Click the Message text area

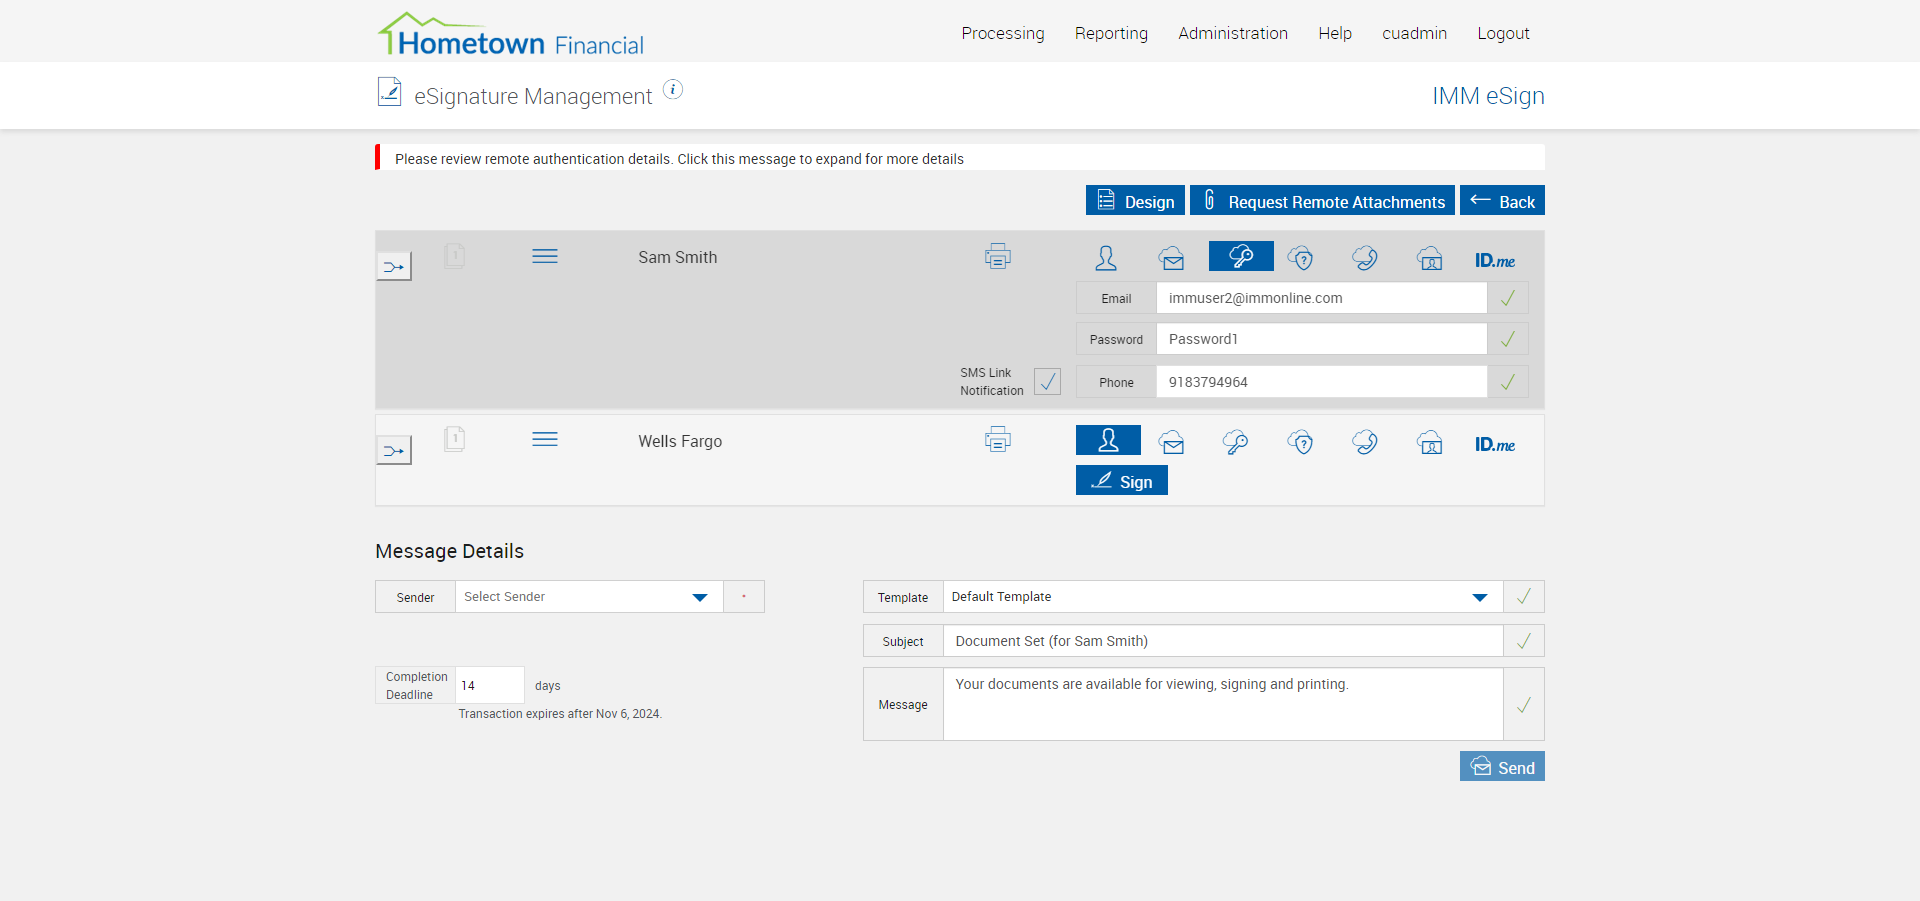coord(1223,705)
